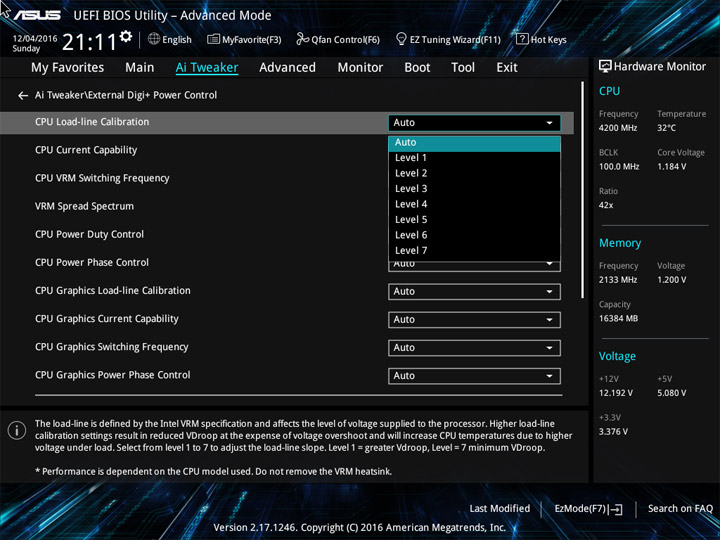
Task: Select Level 5 from the dropdown list
Action: 474,220
